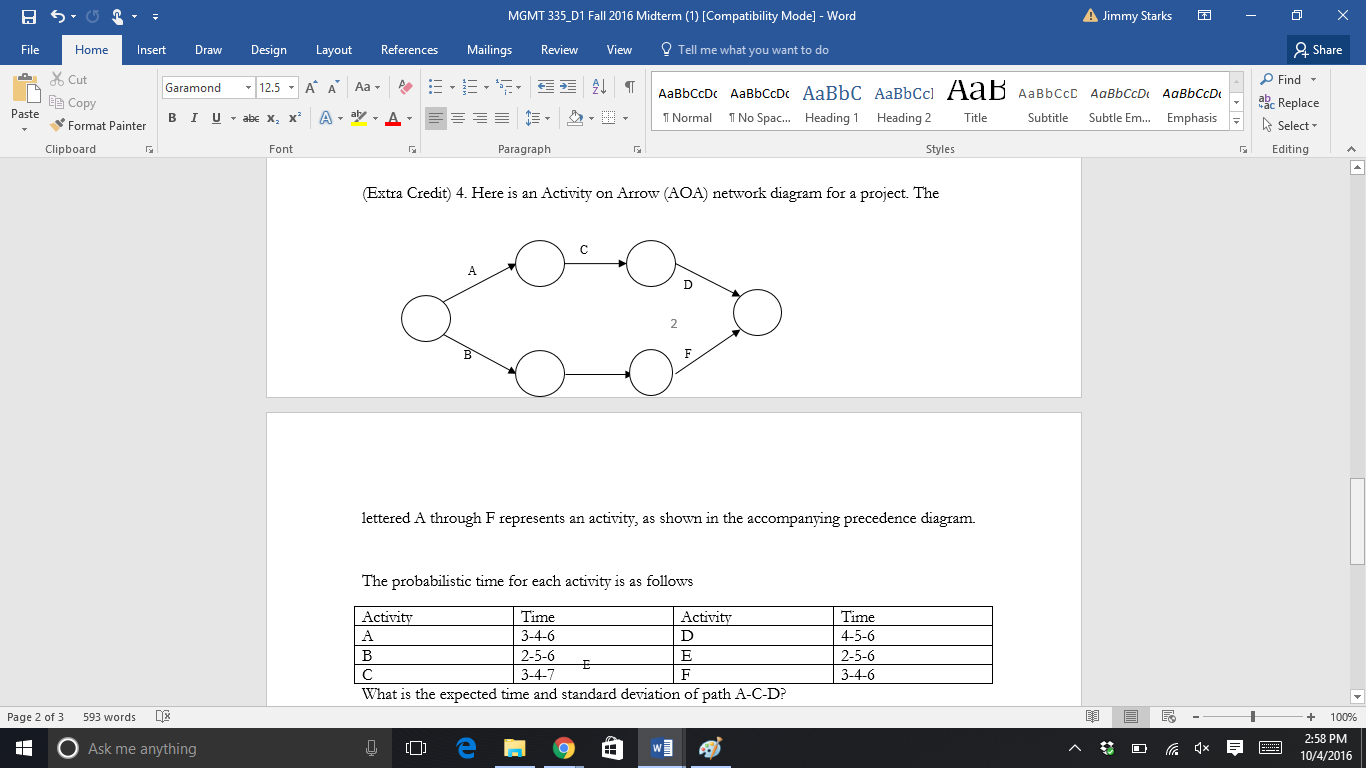Adjust the zoom slider in status bar
1366x768 pixels.
[1253, 717]
